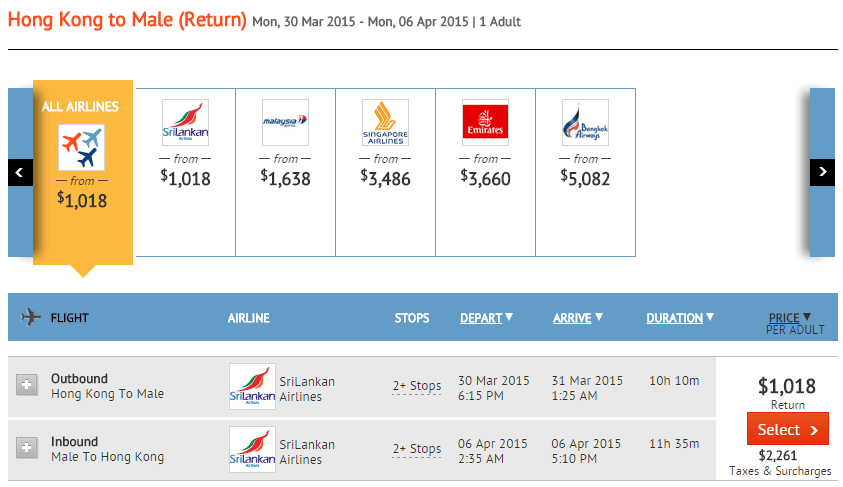
Task: Select the Emirates logo
Action: [485, 123]
